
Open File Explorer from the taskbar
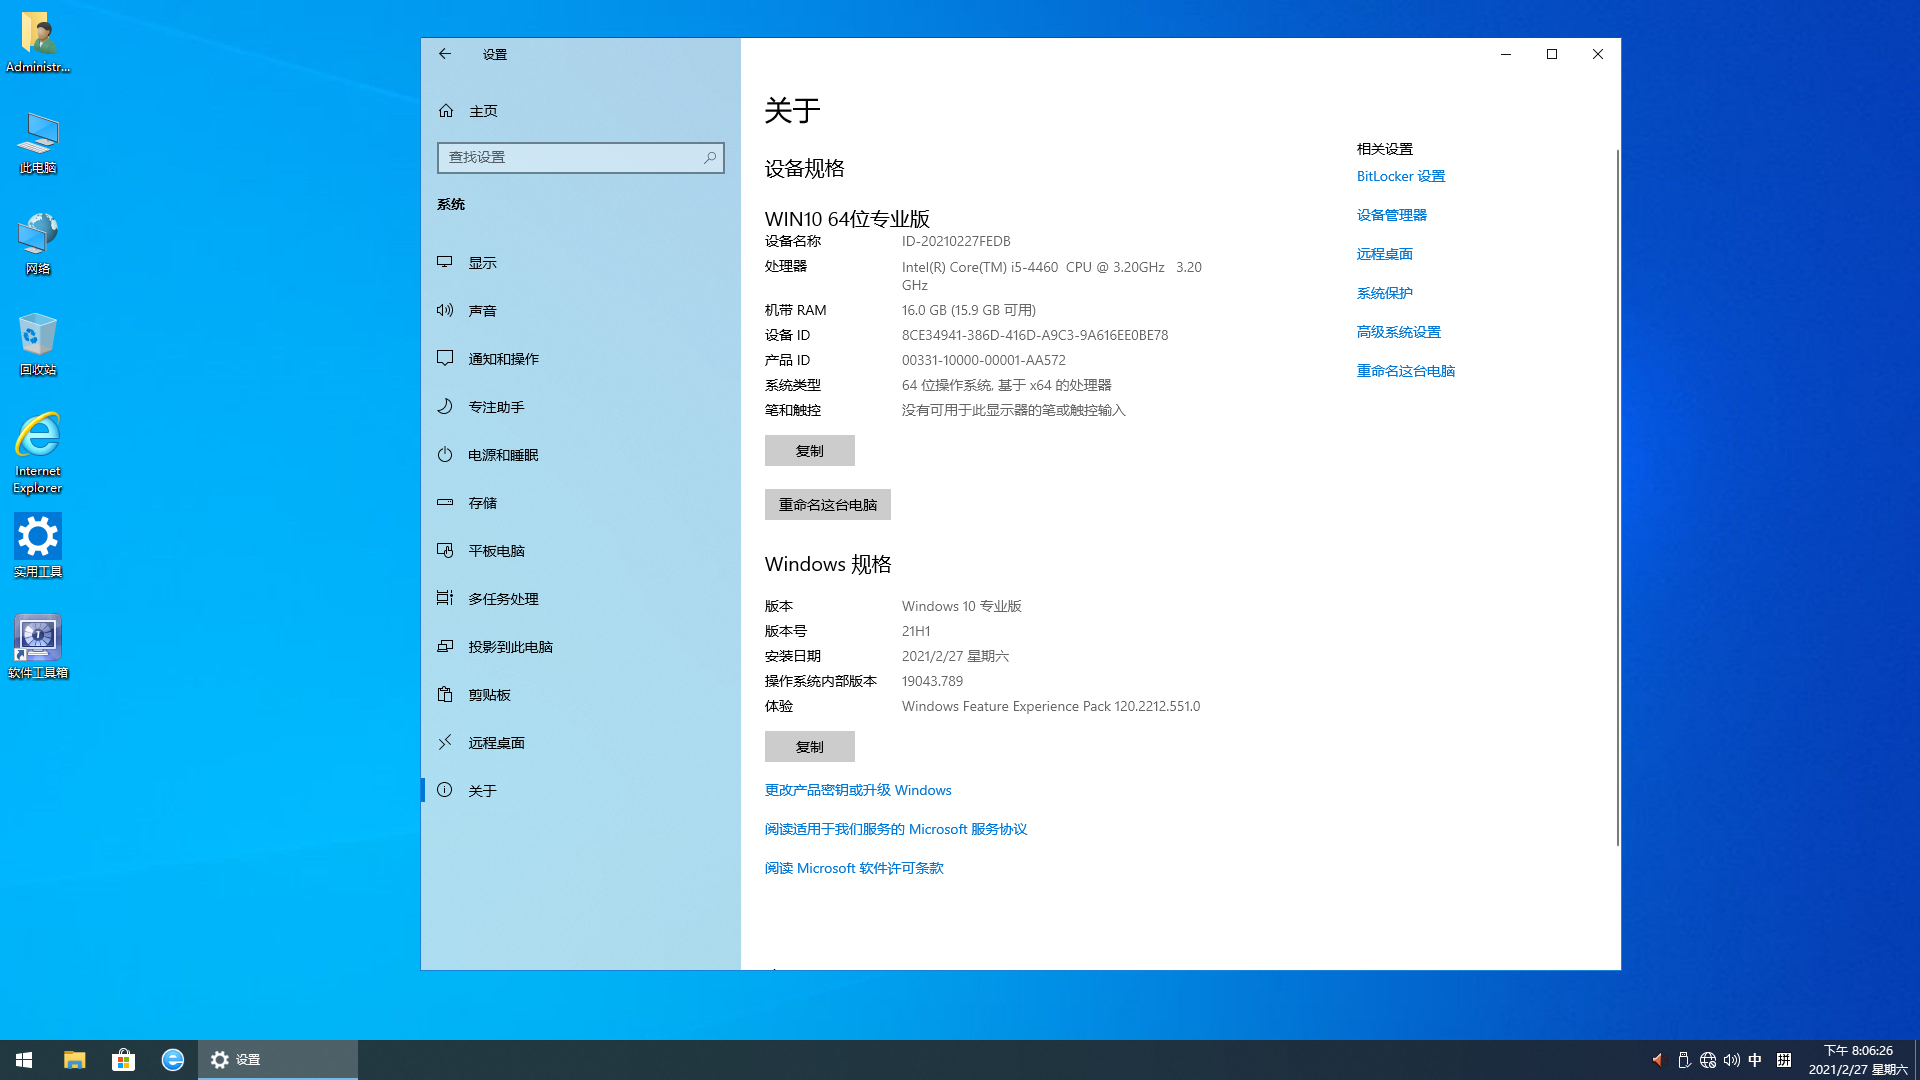[x=75, y=1060]
